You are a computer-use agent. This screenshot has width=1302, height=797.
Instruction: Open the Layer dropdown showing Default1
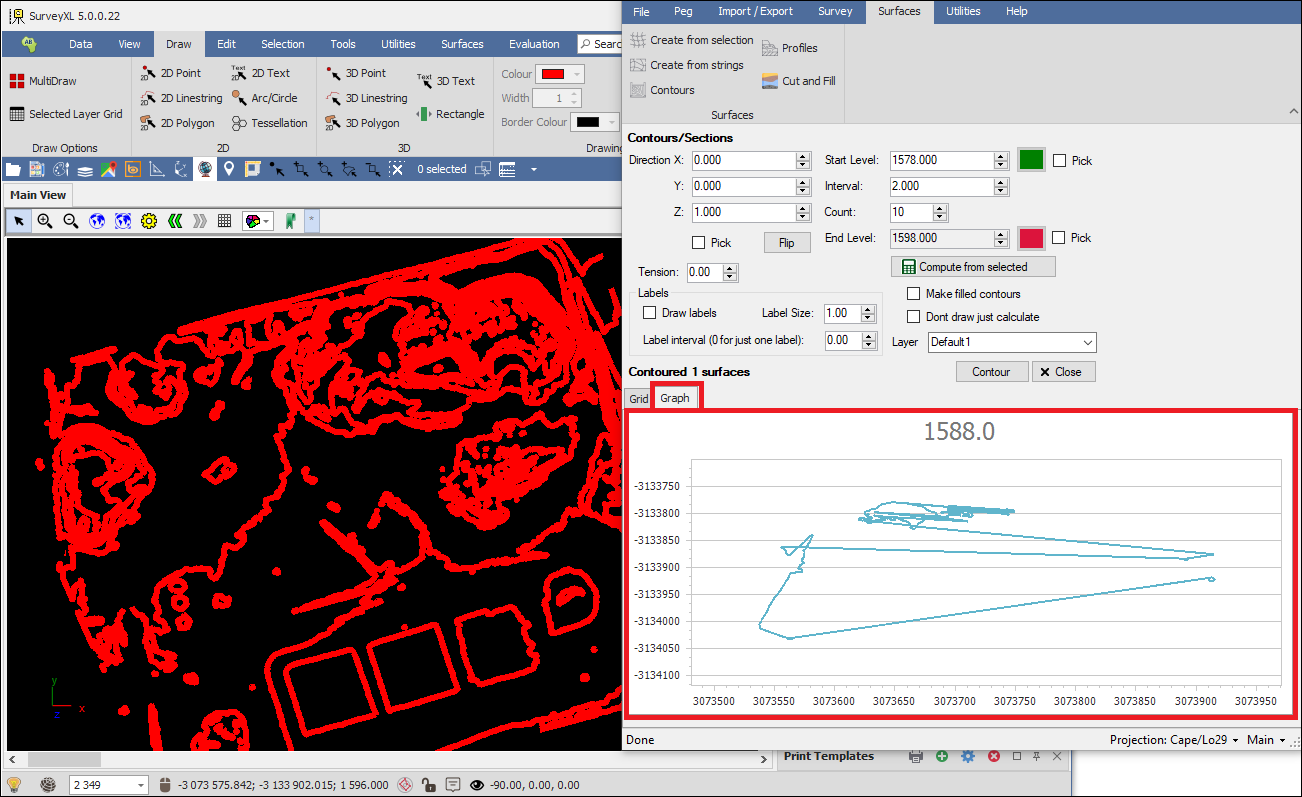(x=1011, y=342)
